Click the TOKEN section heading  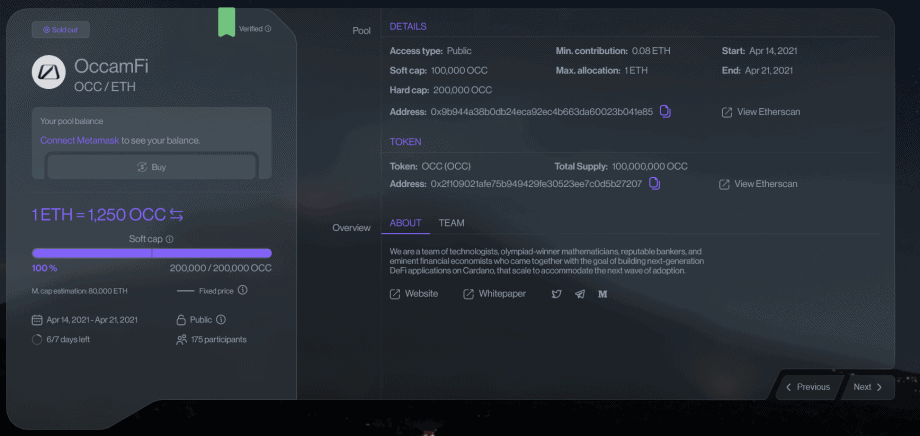[x=405, y=142]
